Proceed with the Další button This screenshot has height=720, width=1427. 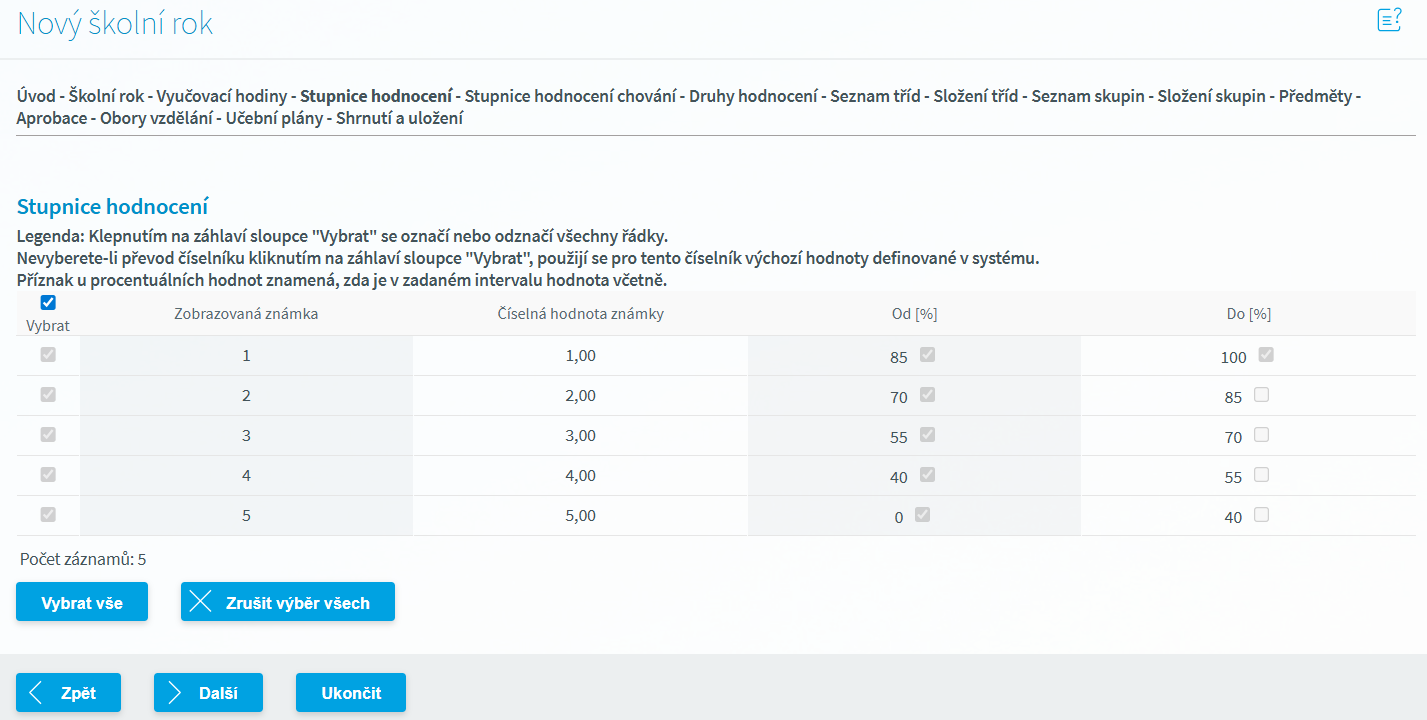tap(208, 692)
